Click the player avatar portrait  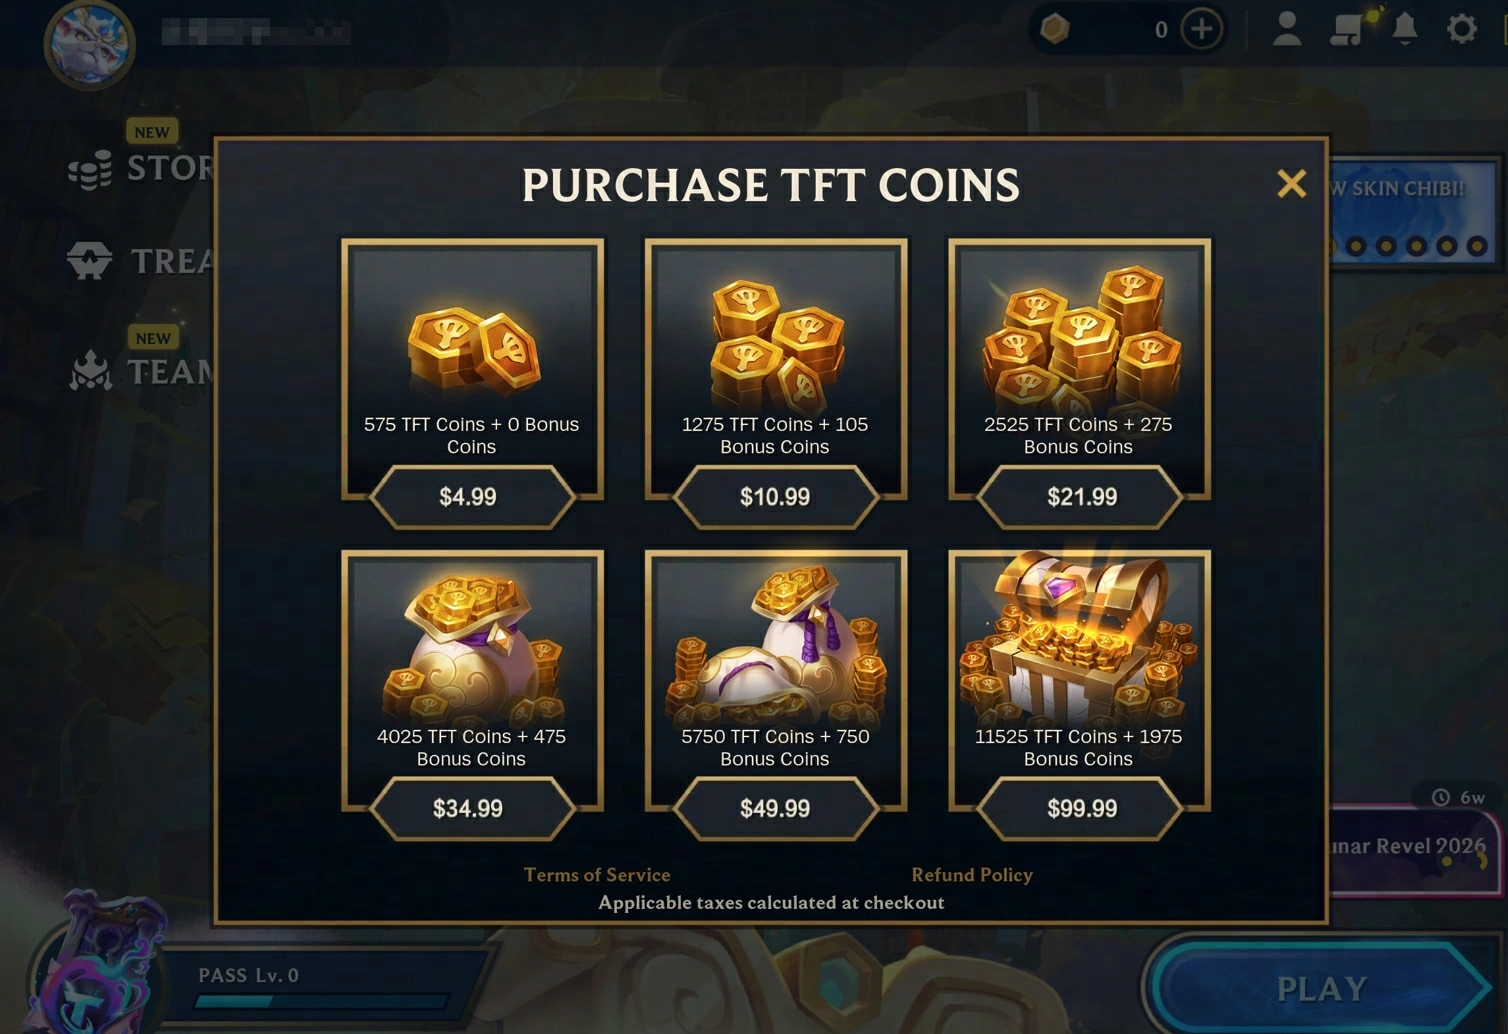(x=90, y=44)
